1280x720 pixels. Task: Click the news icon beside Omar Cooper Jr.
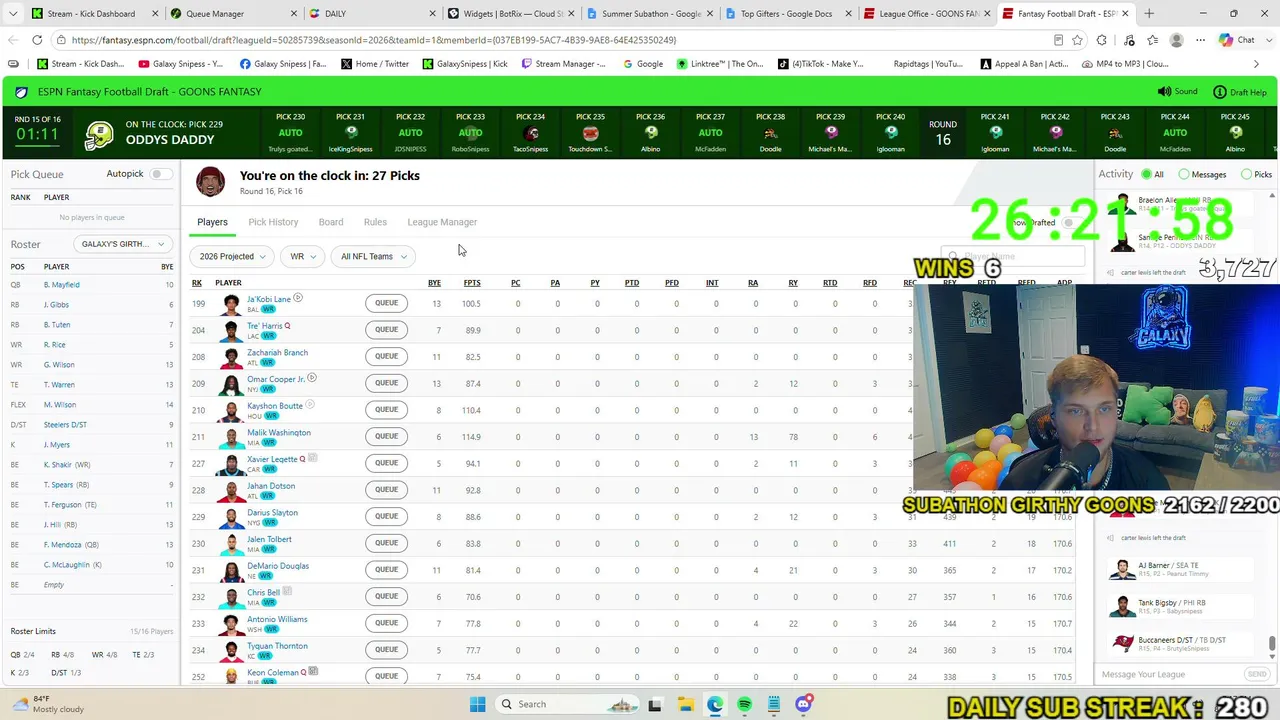pos(312,378)
